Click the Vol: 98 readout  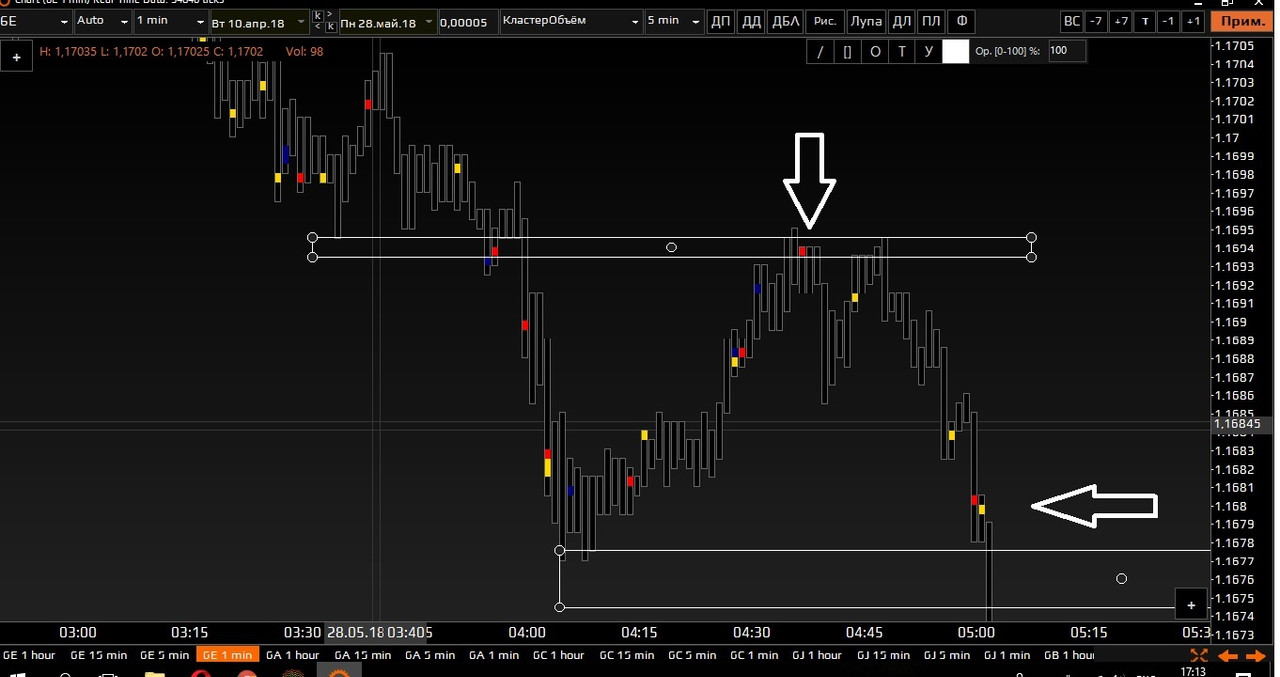304,51
